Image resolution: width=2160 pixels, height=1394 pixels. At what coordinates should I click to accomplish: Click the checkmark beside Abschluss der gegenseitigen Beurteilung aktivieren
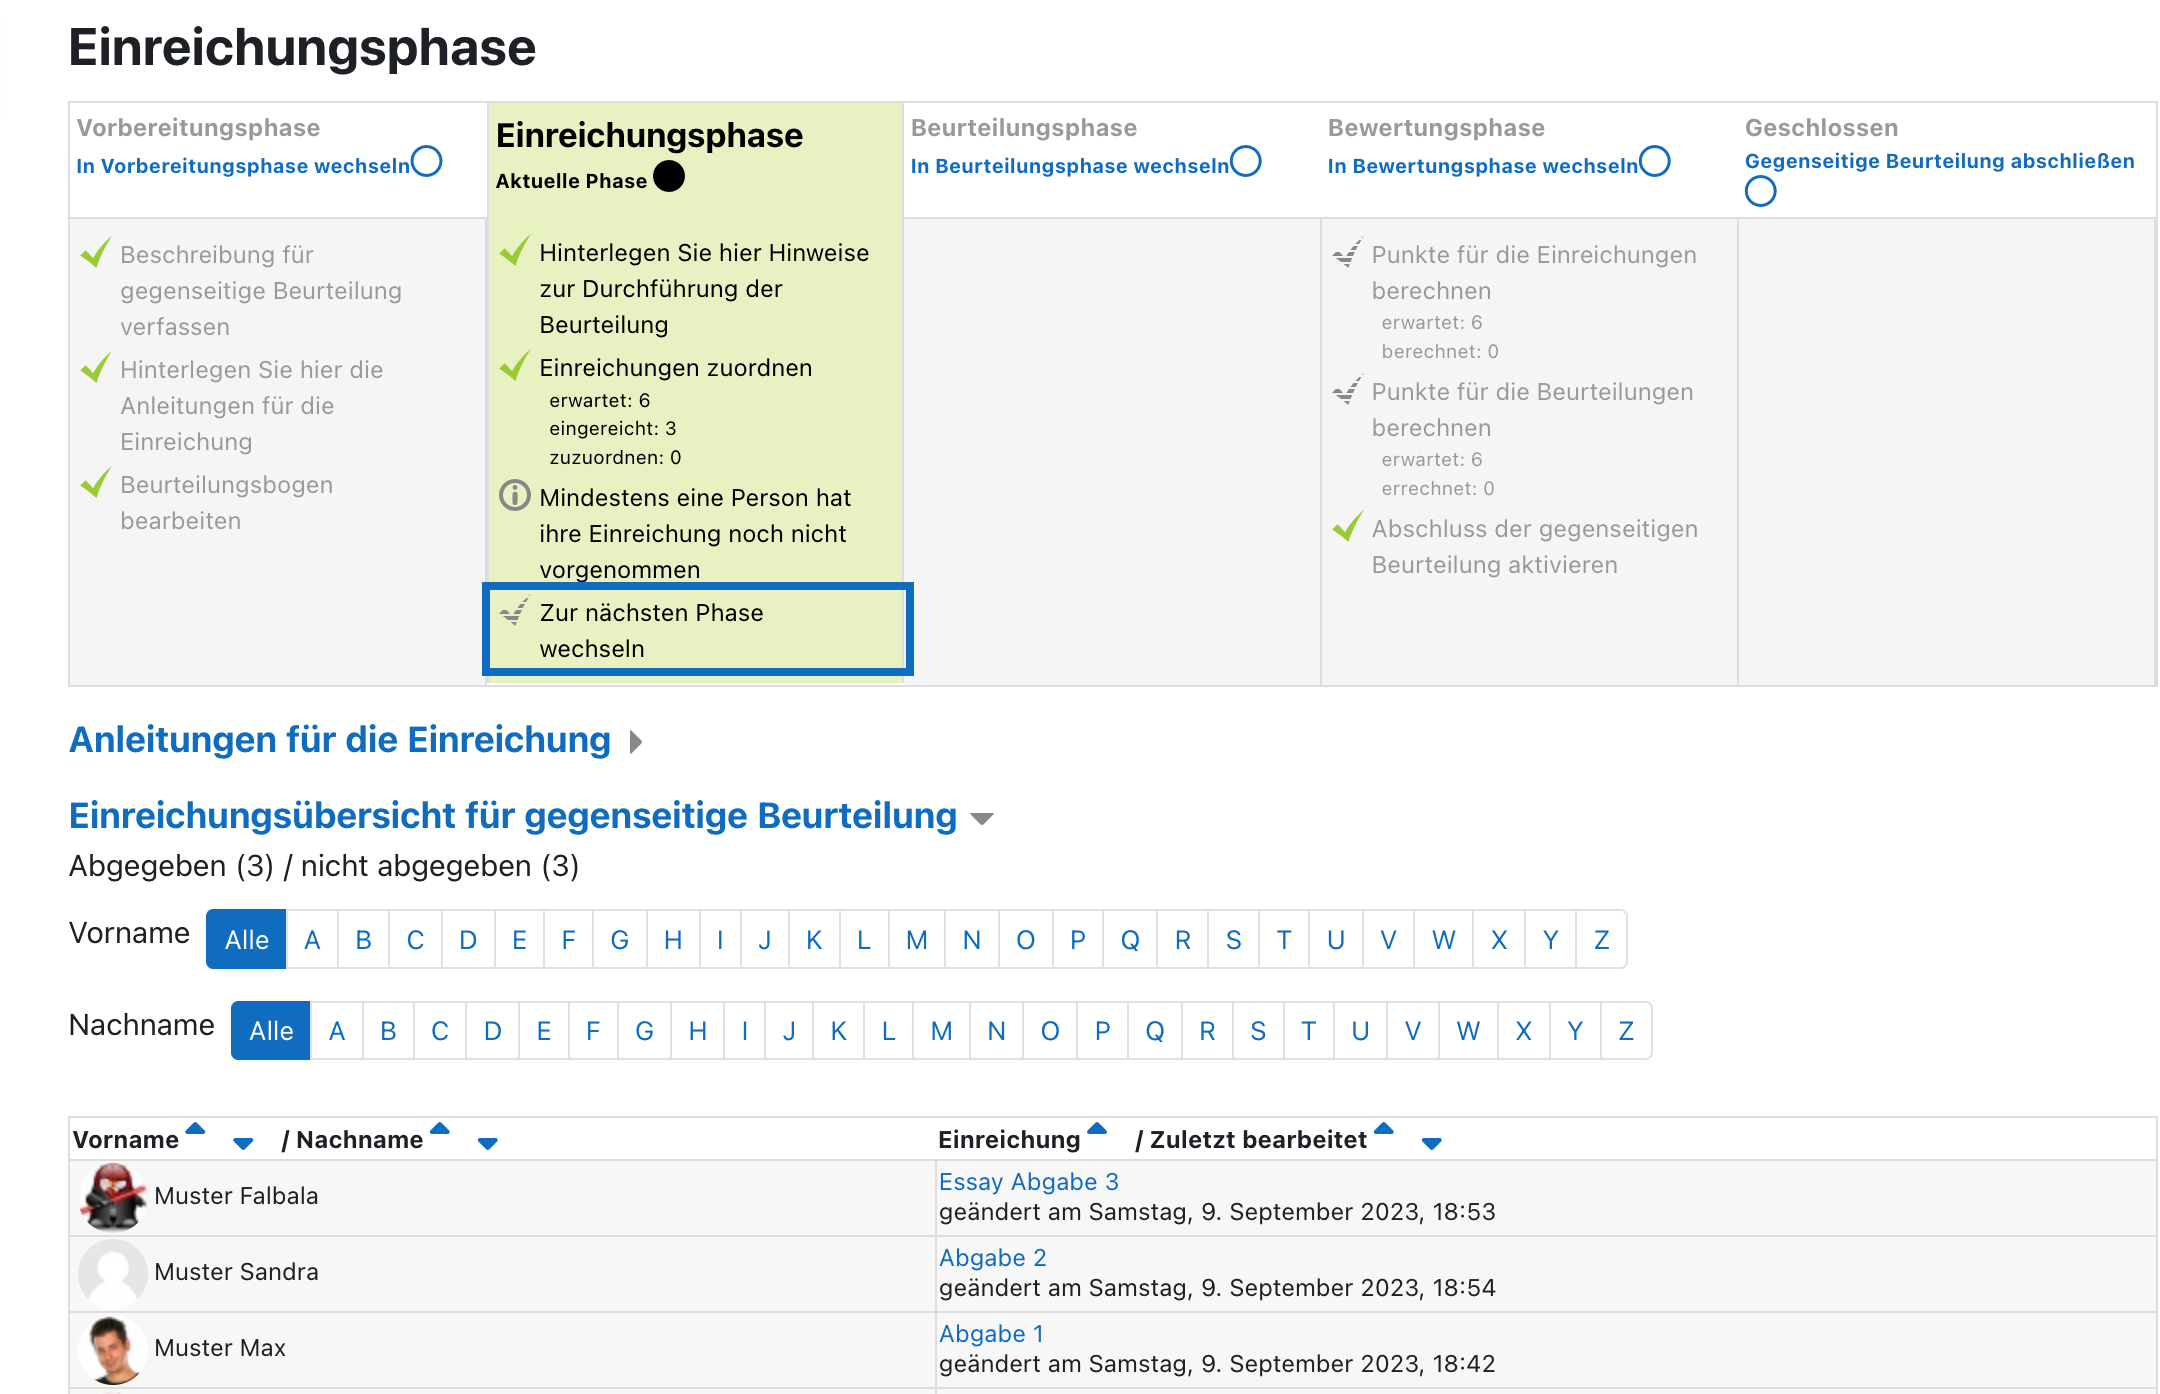click(x=1347, y=527)
